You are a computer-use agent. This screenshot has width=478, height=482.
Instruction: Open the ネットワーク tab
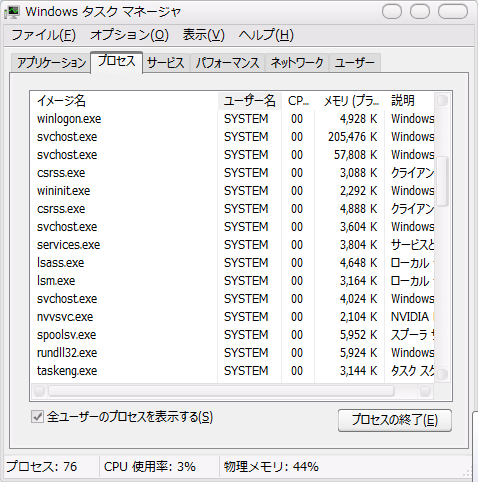[297, 63]
